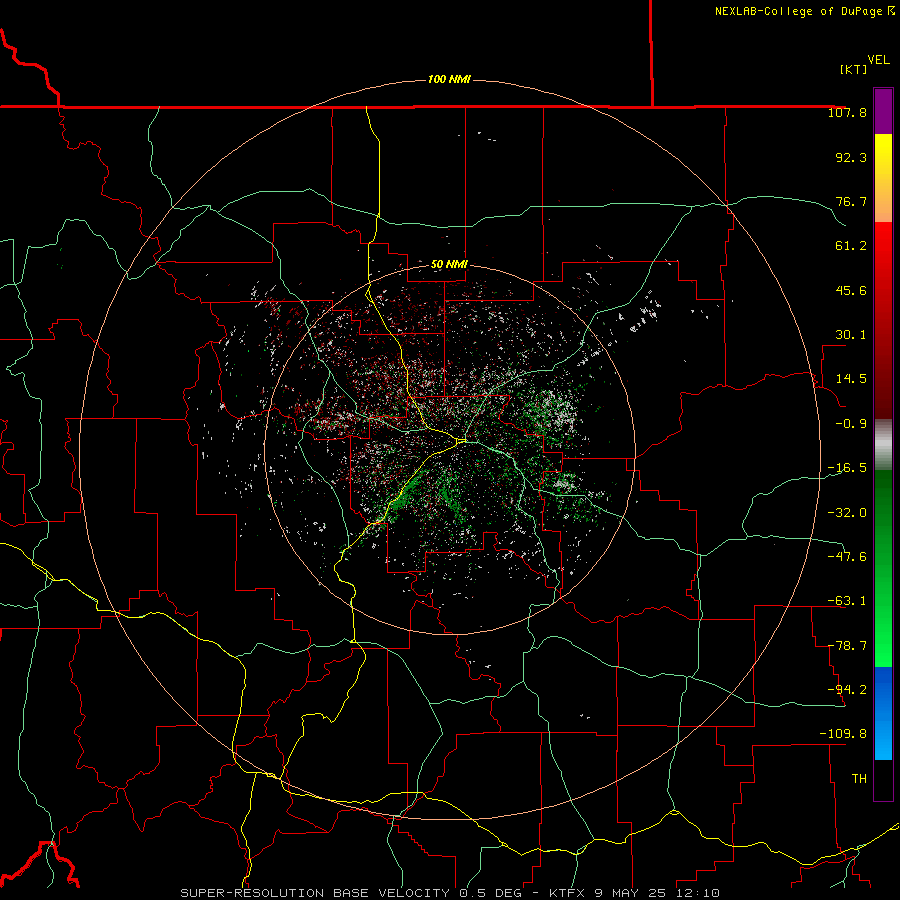Image resolution: width=900 pixels, height=900 pixels.
Task: Click the 92.3 velocity scale value
Action: [851, 157]
